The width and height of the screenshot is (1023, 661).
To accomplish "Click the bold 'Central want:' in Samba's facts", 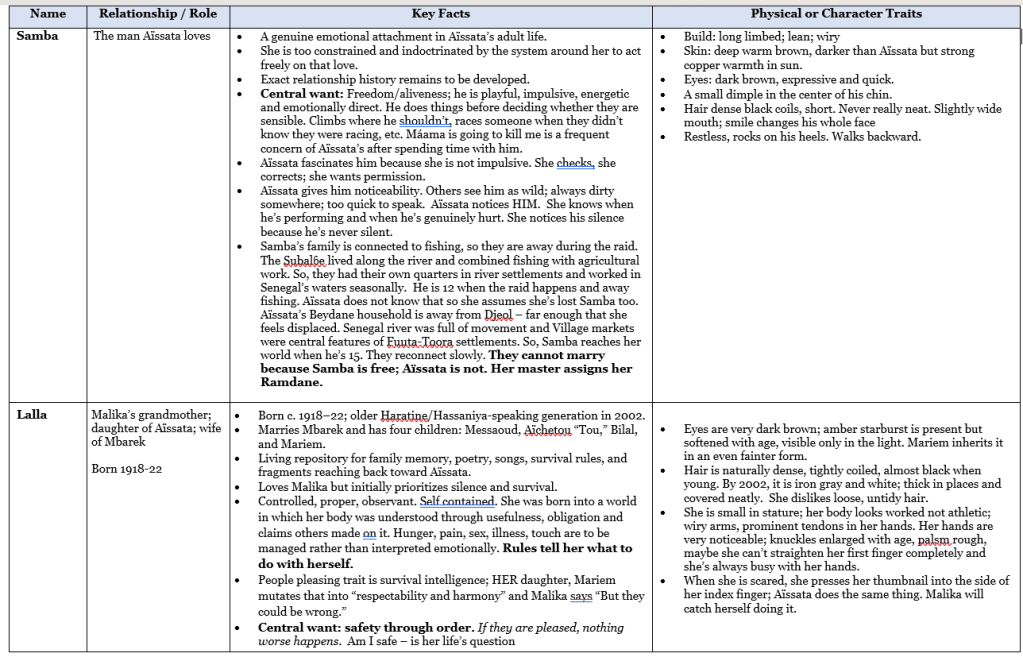I will tap(302, 93).
